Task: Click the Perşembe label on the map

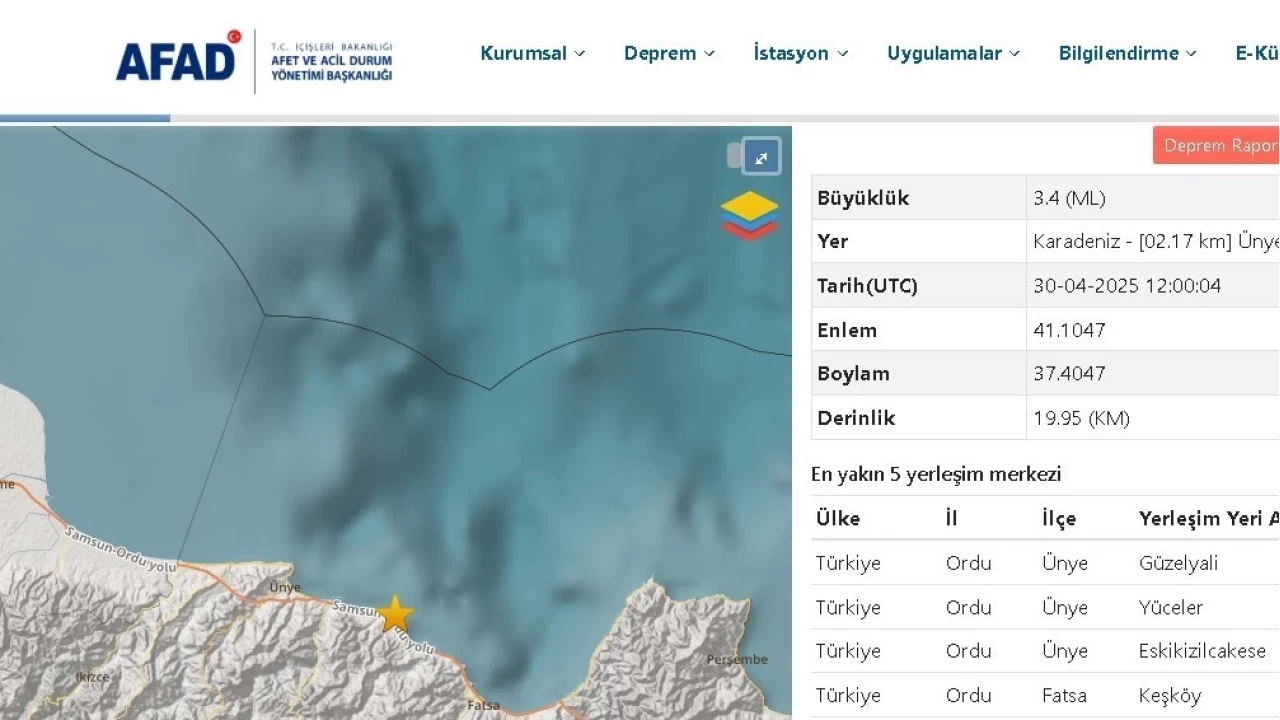Action: 737,660
